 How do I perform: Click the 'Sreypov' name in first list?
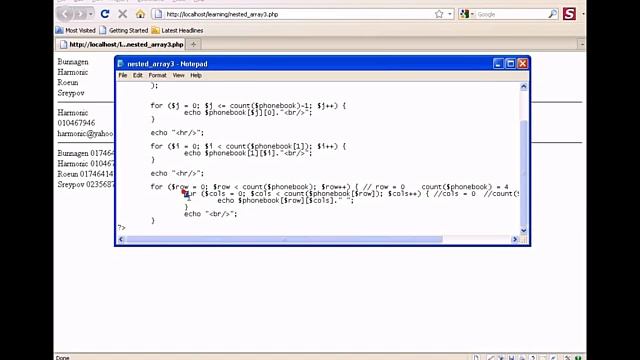[x=71, y=93]
